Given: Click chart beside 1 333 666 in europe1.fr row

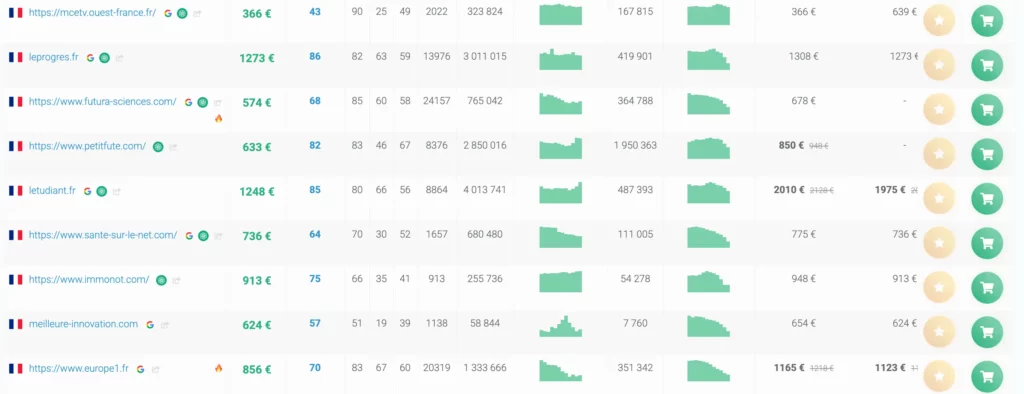Looking at the screenshot, I should [560, 370].
